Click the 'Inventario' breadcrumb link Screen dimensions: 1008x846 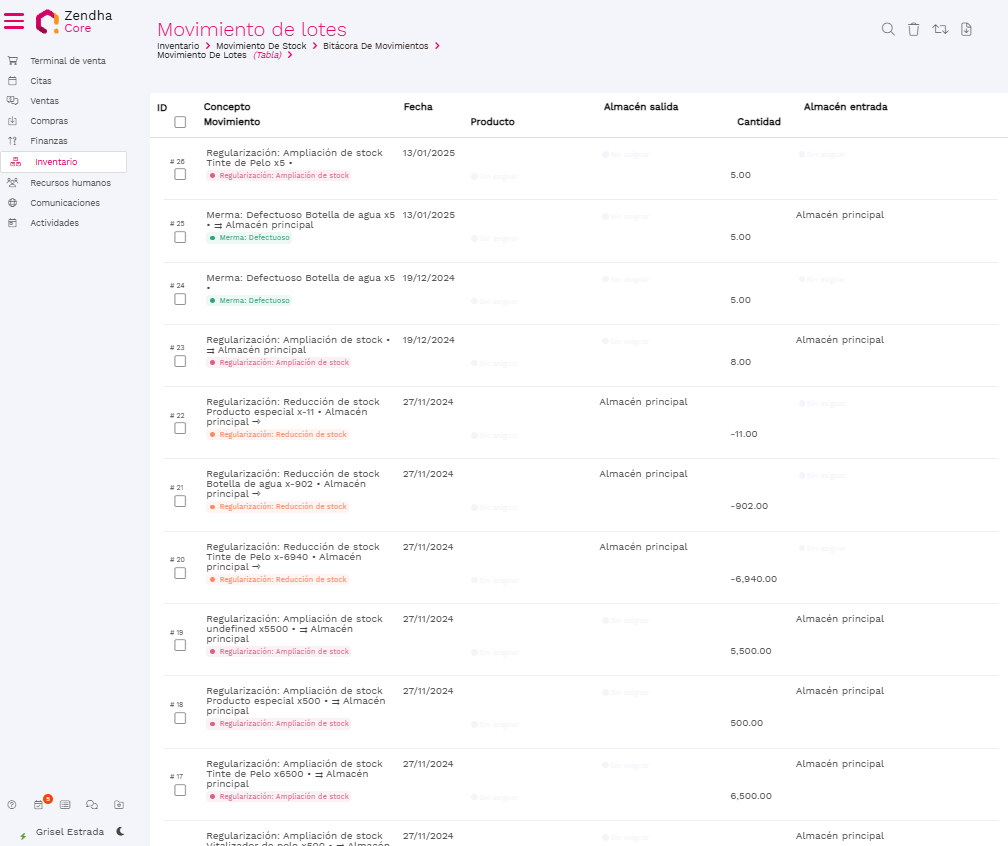coord(178,46)
